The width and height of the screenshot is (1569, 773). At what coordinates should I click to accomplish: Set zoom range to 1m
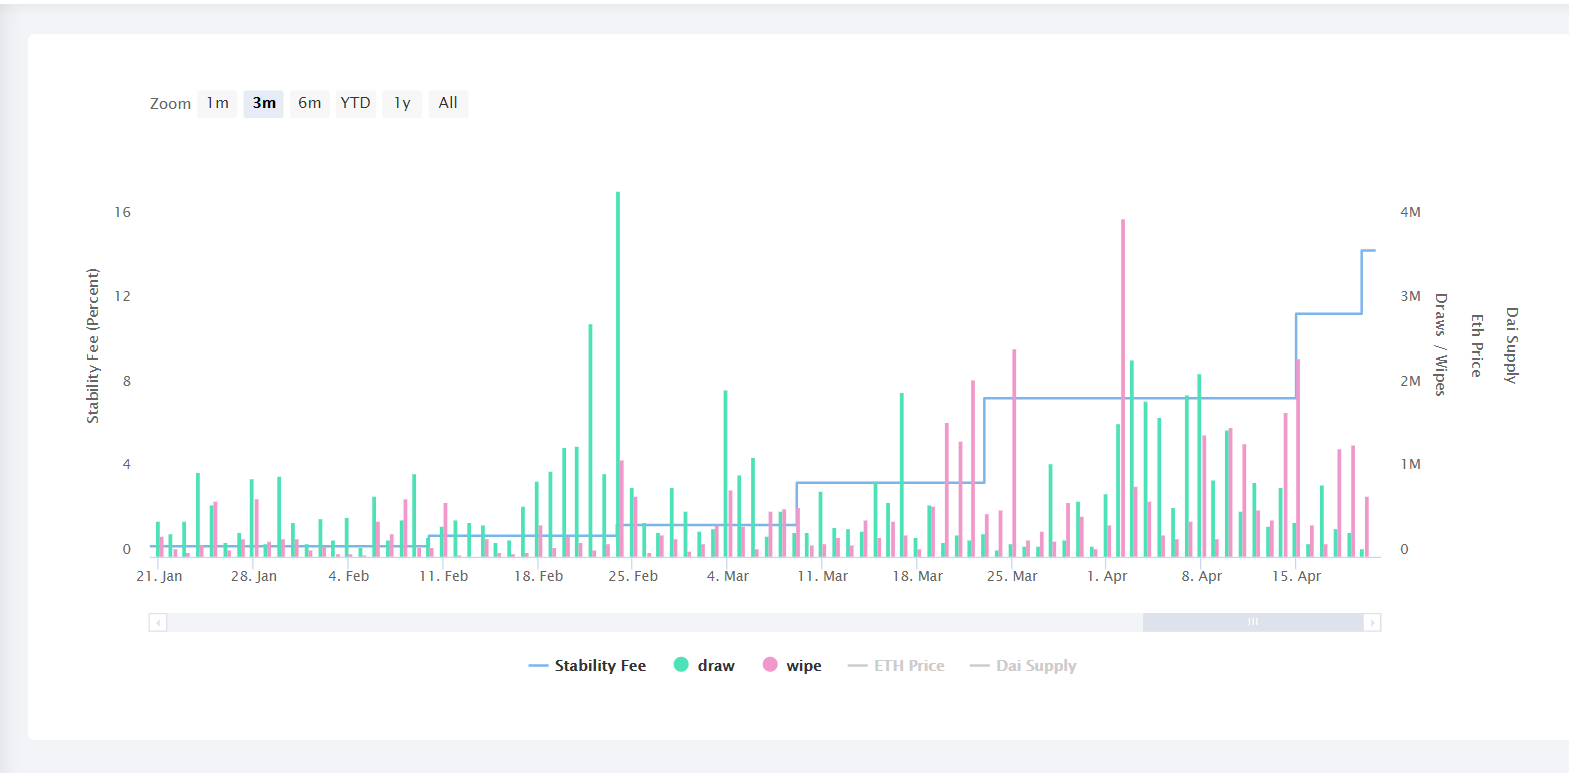pyautogui.click(x=217, y=103)
